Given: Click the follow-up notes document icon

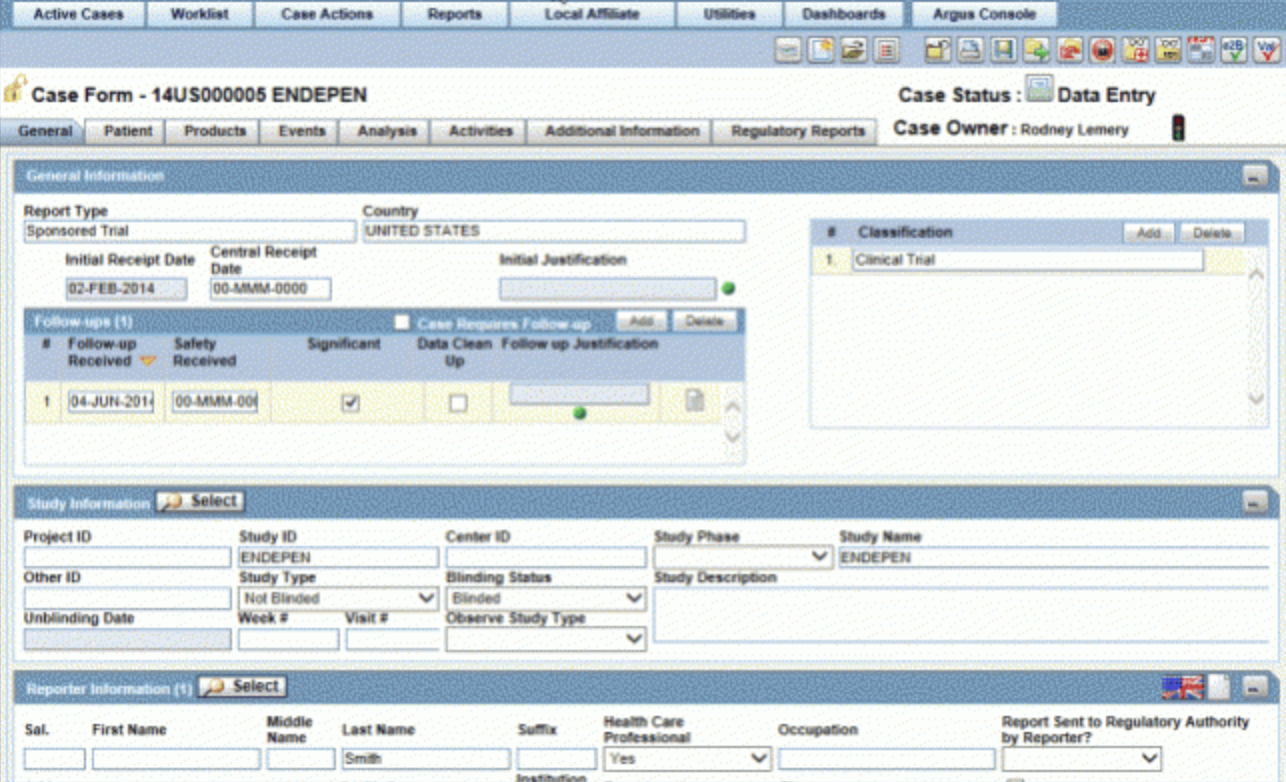Looking at the screenshot, I should (x=694, y=402).
